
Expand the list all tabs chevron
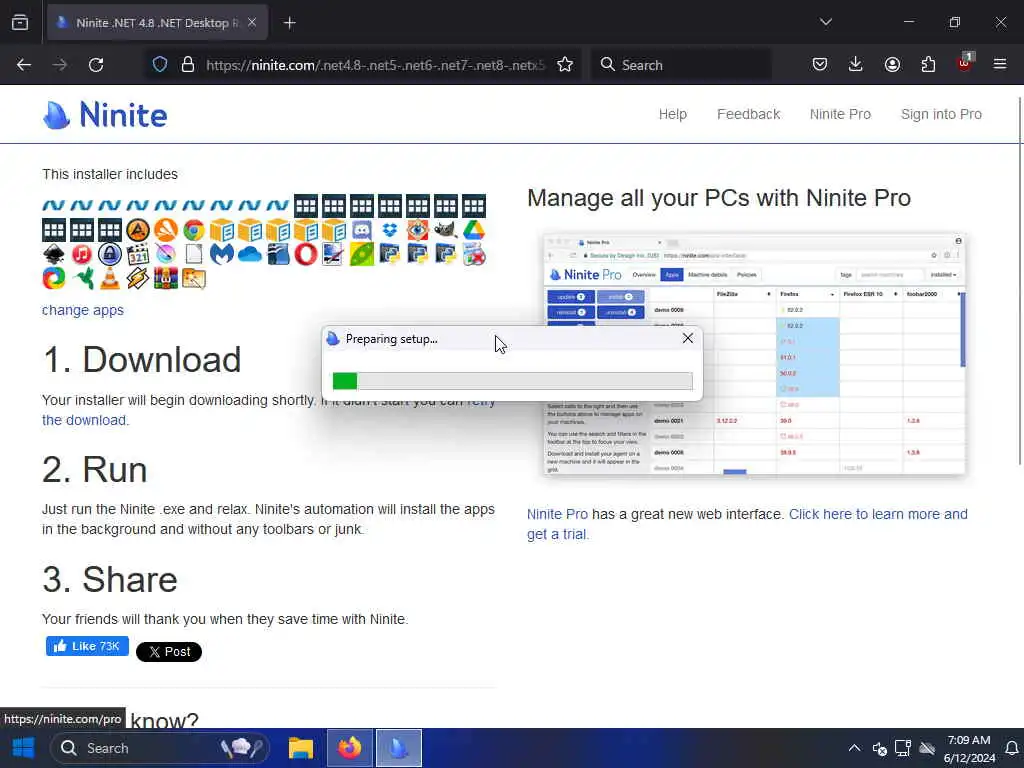tap(825, 22)
